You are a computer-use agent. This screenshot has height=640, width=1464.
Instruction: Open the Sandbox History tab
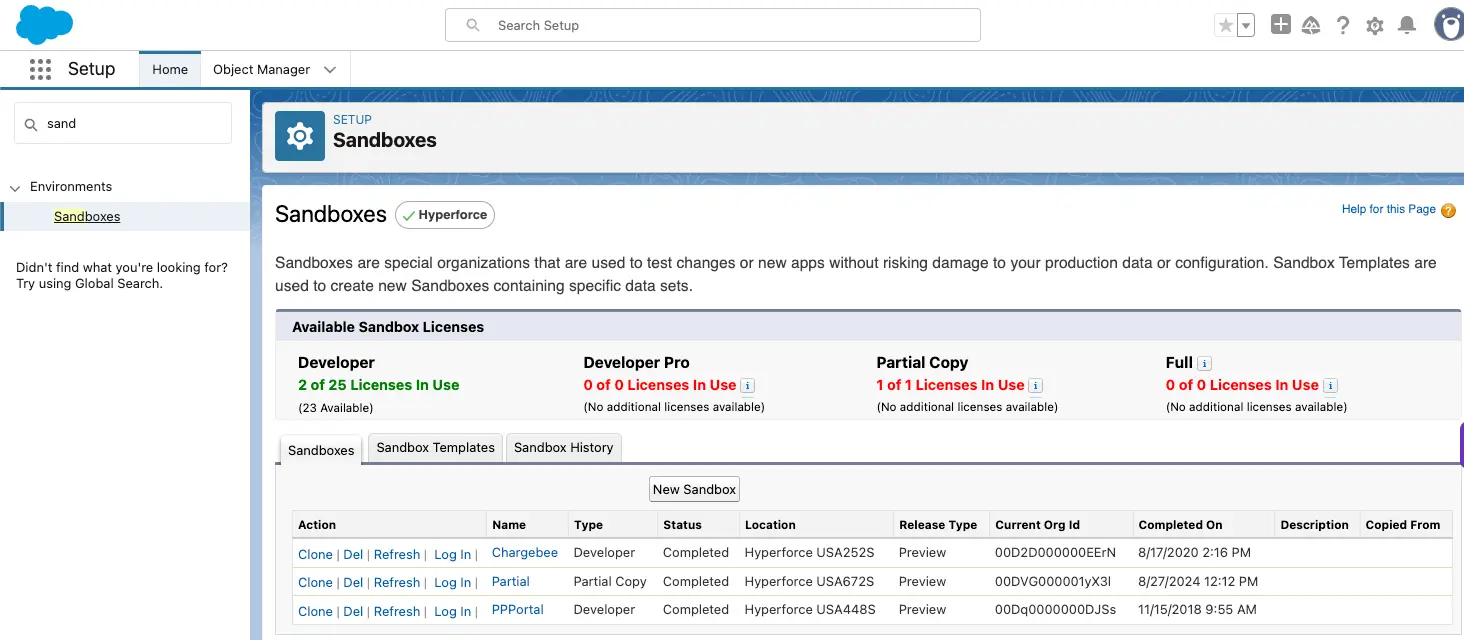pyautogui.click(x=563, y=447)
